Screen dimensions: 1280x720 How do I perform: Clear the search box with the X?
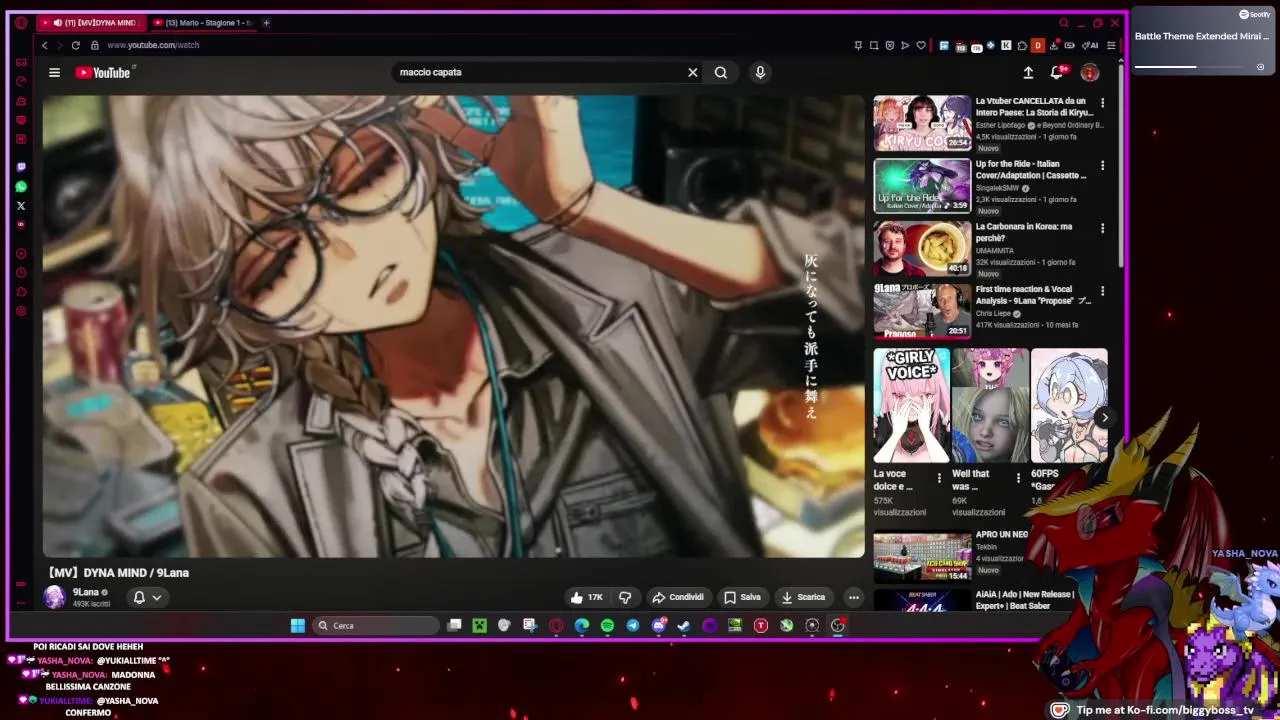692,72
